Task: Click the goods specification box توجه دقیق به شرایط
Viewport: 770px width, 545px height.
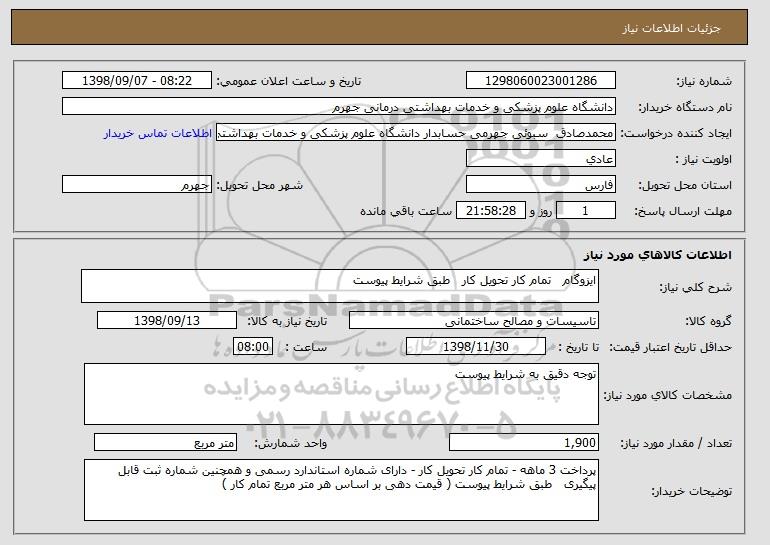Action: point(341,394)
